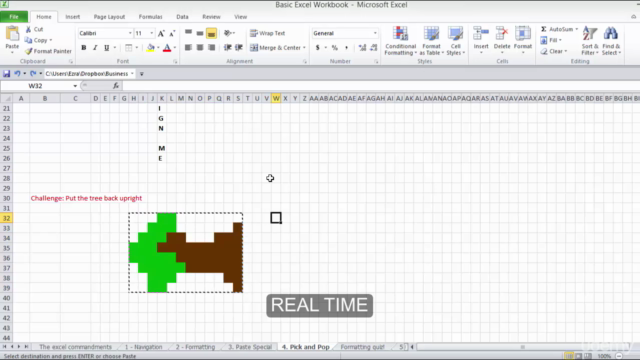Apply the Fill Color bucket
Screen dimensions: 640x360
[151, 48]
